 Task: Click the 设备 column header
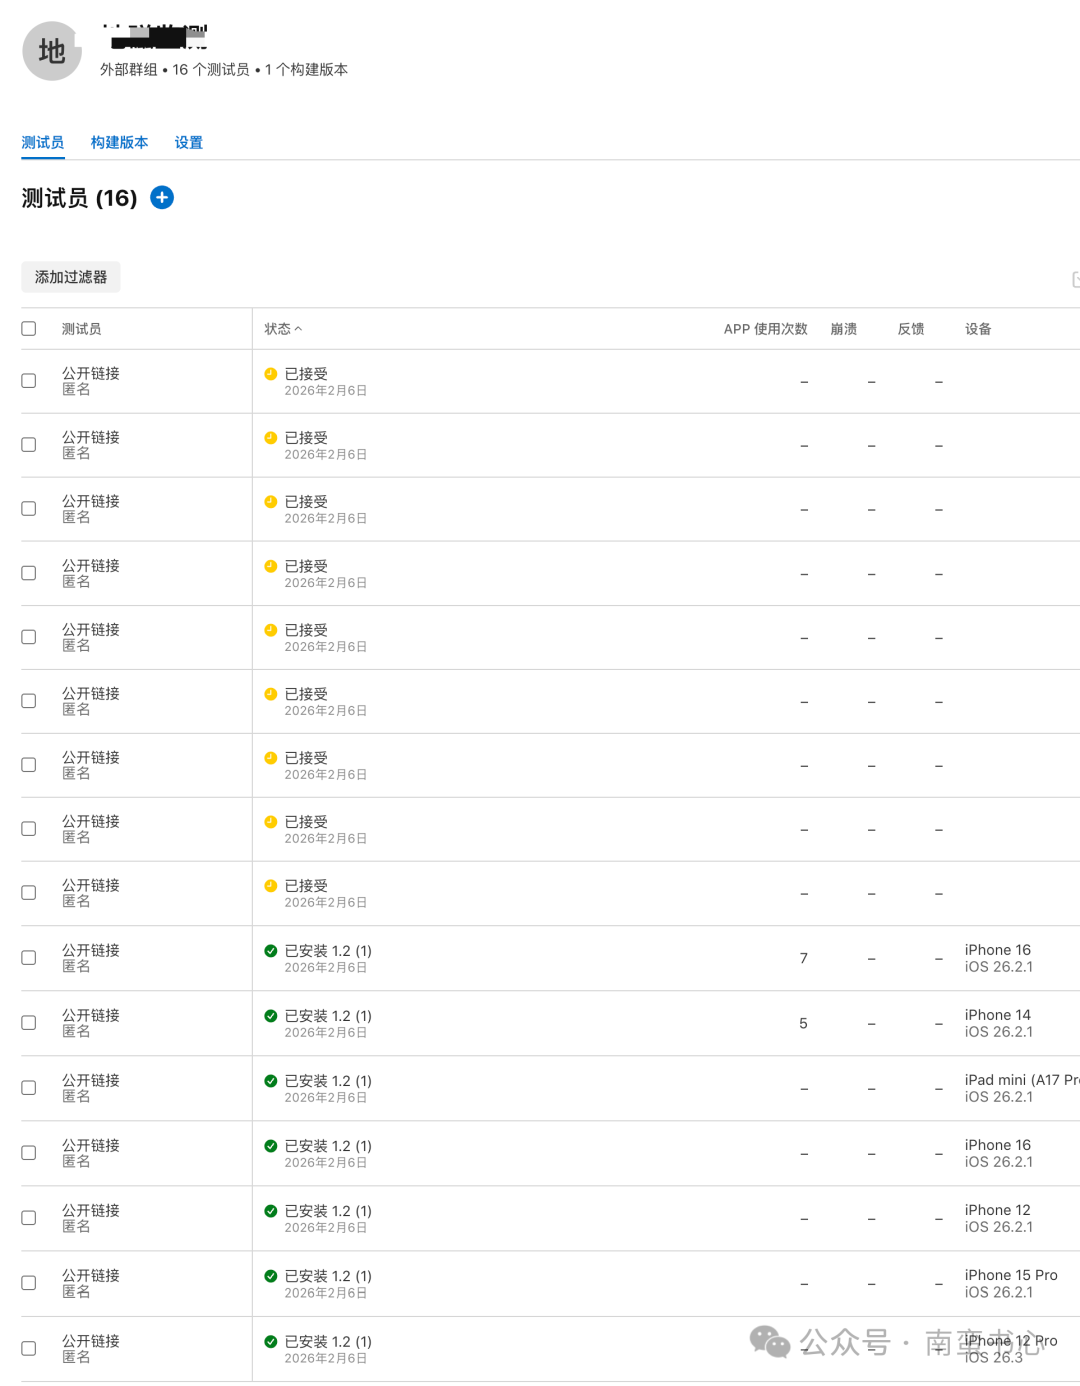pyautogui.click(x=978, y=329)
